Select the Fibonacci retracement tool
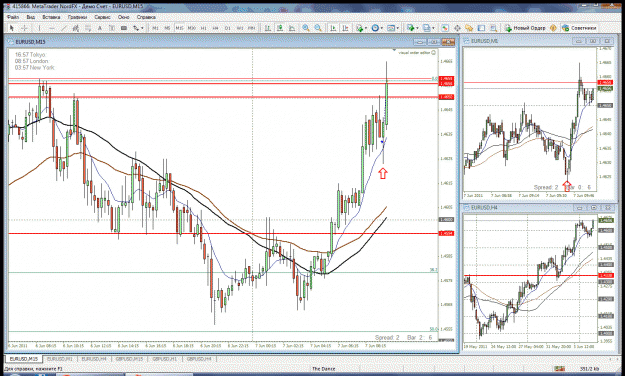 pyautogui.click(x=88, y=28)
